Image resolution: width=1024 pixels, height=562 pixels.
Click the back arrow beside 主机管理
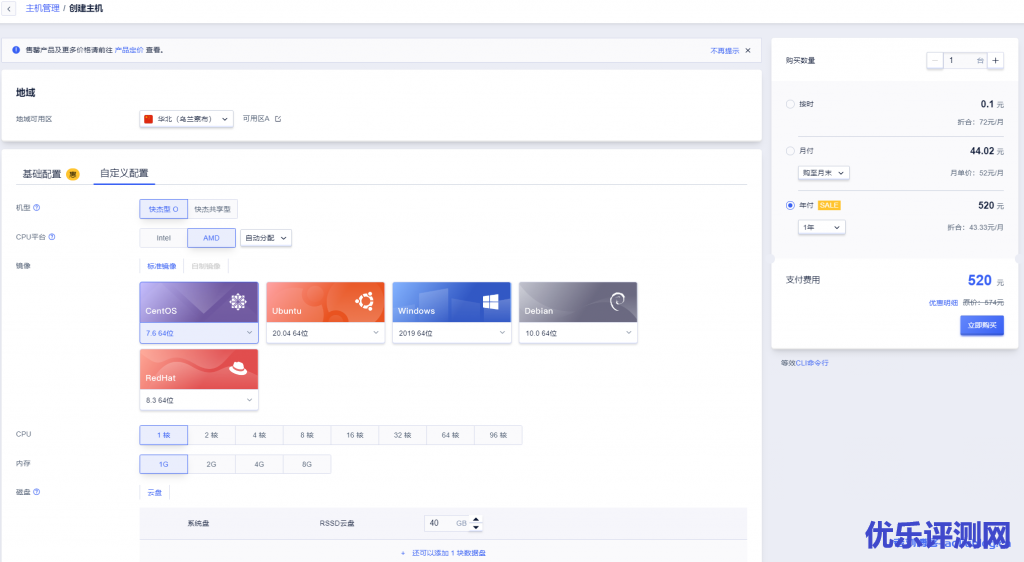coord(10,8)
